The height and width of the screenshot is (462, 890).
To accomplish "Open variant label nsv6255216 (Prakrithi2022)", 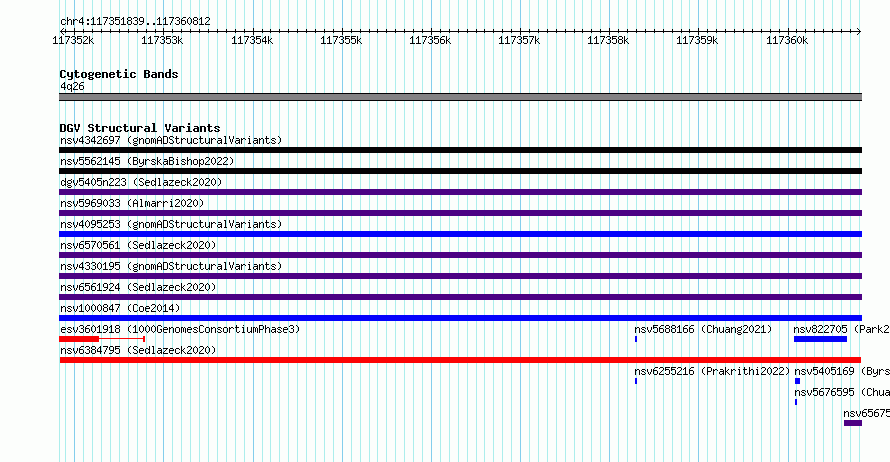I will click(712, 371).
